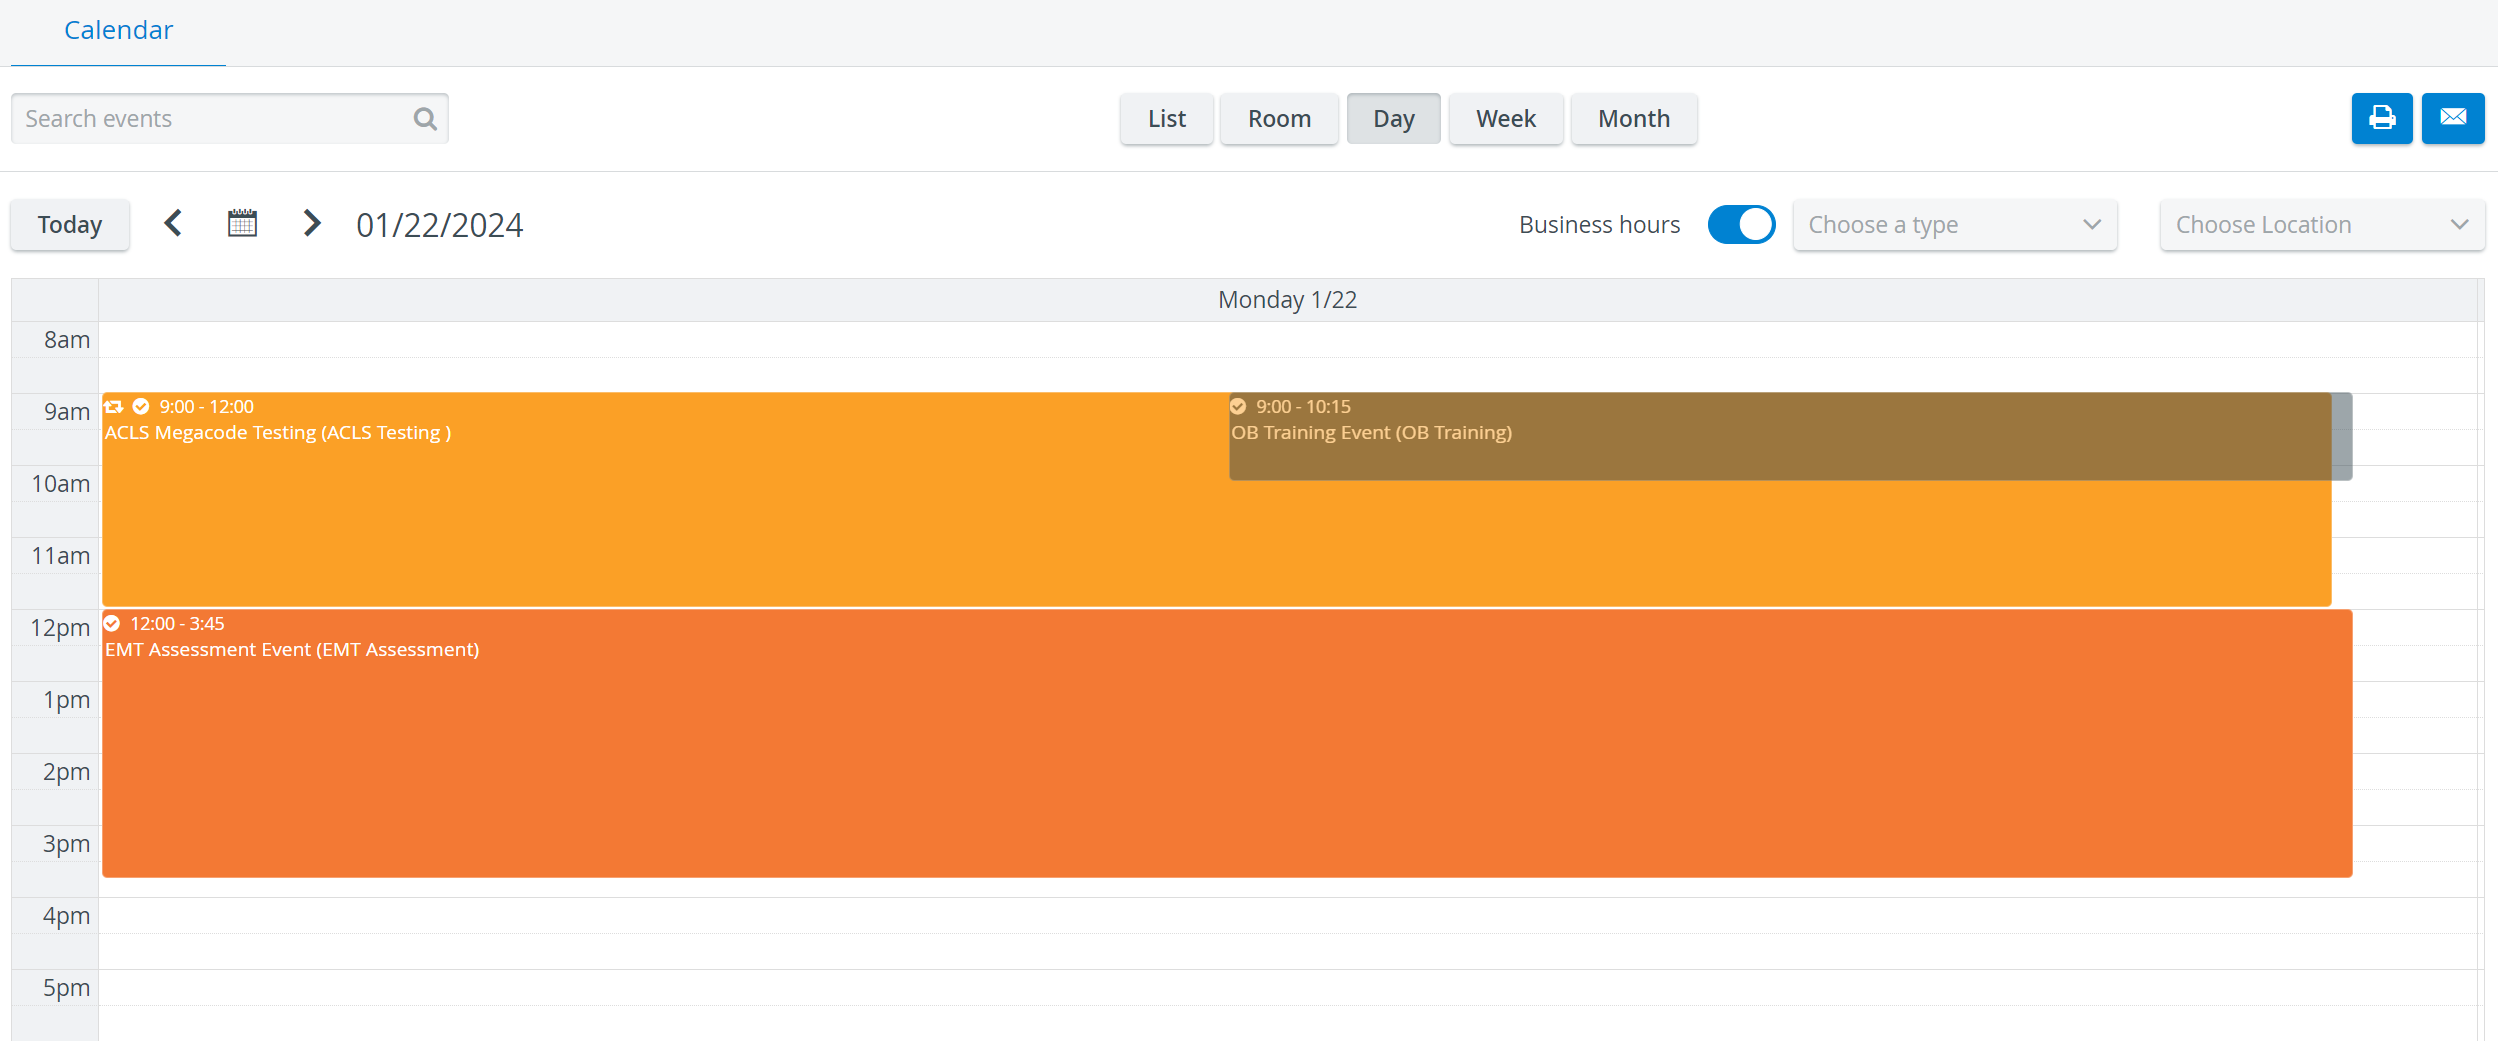Toggle the Business hours switch
The image size is (2498, 1041).
[x=1741, y=225]
